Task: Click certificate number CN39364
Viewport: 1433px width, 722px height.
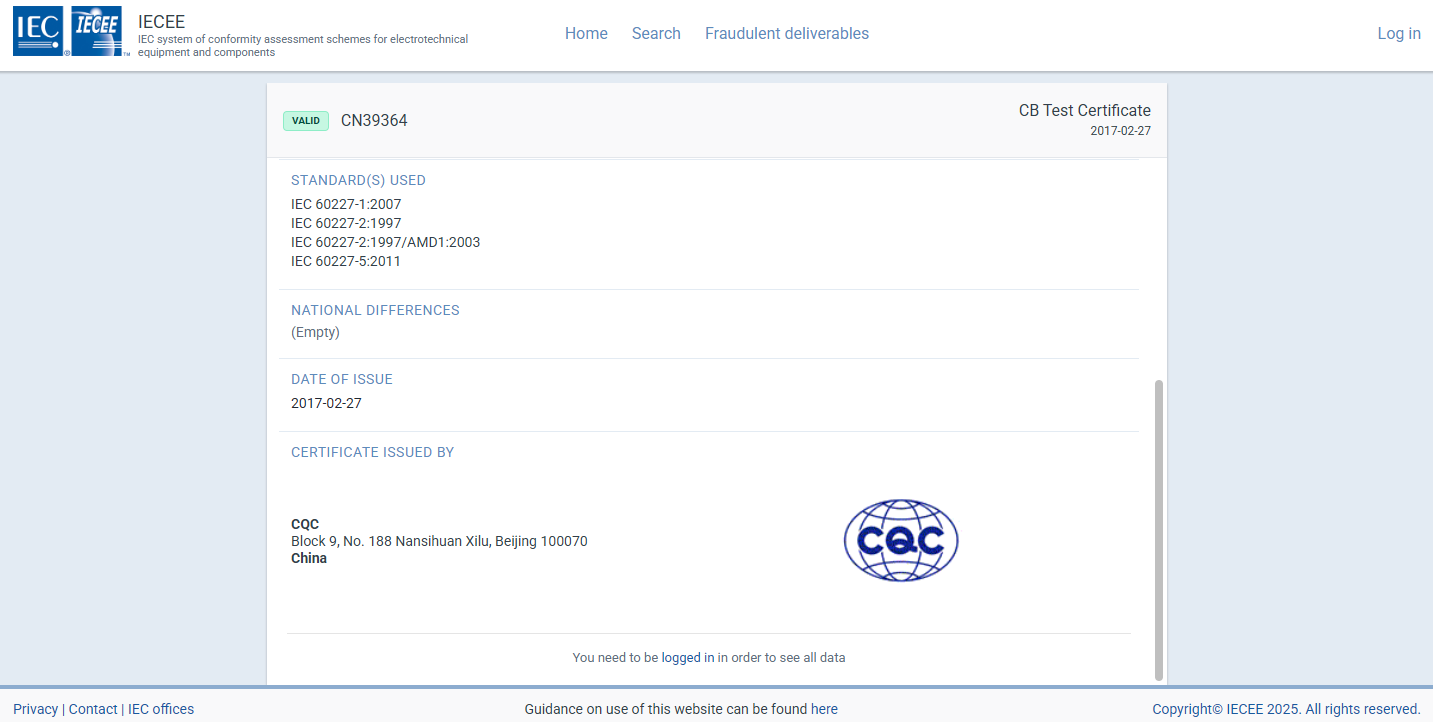Action: tap(374, 121)
